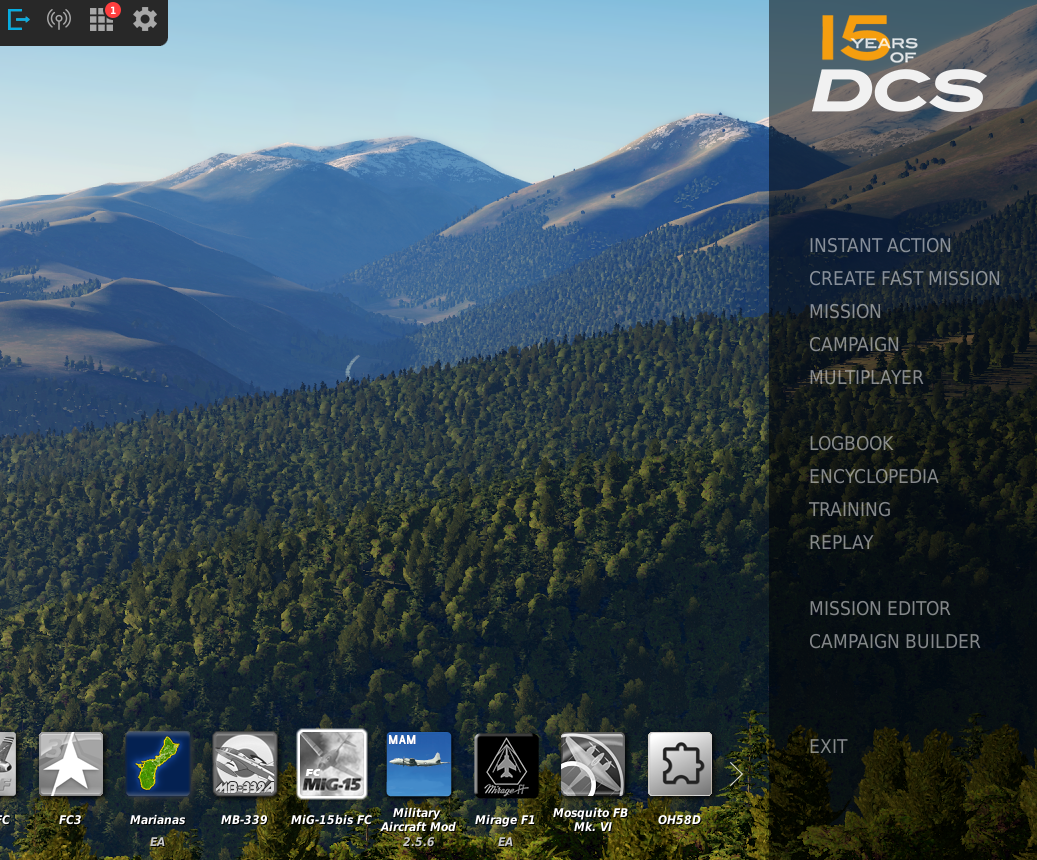Open Instant Action menu
1037x860 pixels.
pos(880,245)
